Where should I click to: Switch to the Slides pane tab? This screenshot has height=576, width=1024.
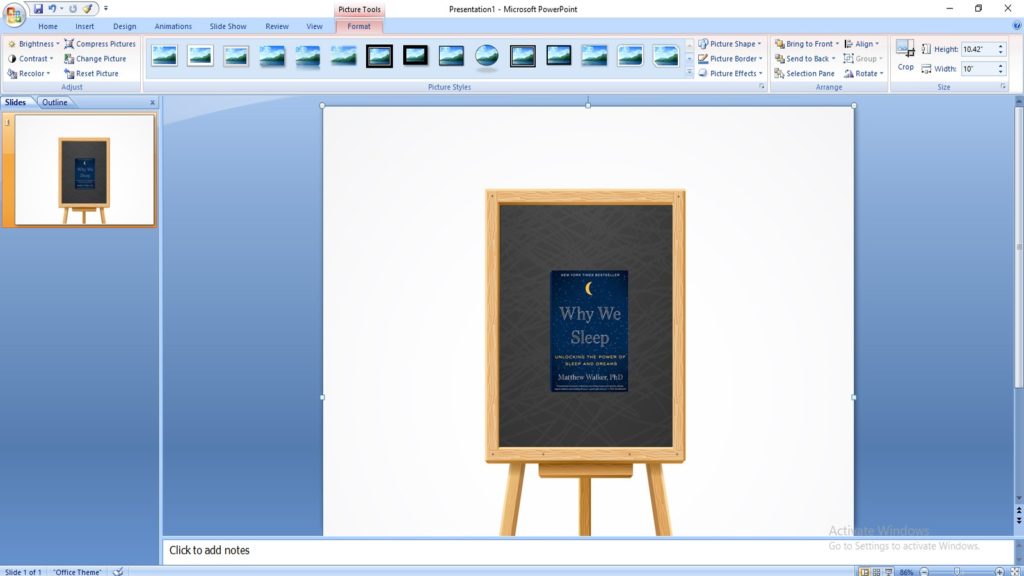[16, 102]
